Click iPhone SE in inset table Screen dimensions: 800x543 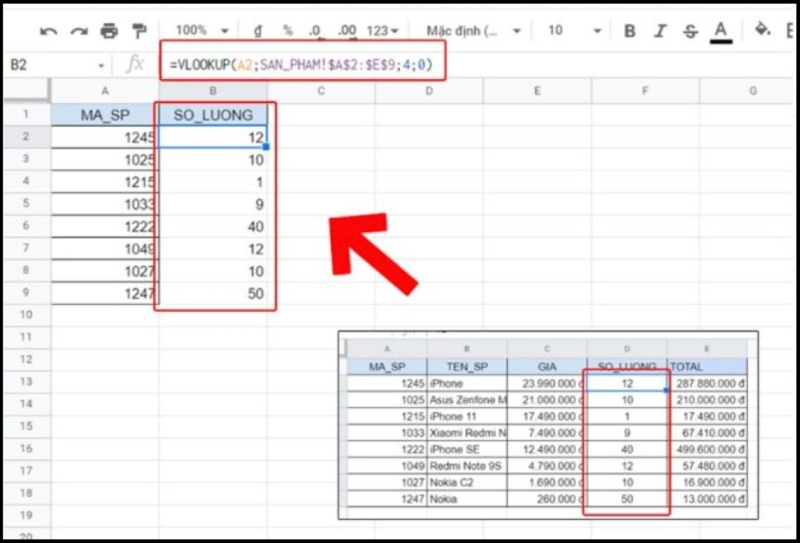467,450
